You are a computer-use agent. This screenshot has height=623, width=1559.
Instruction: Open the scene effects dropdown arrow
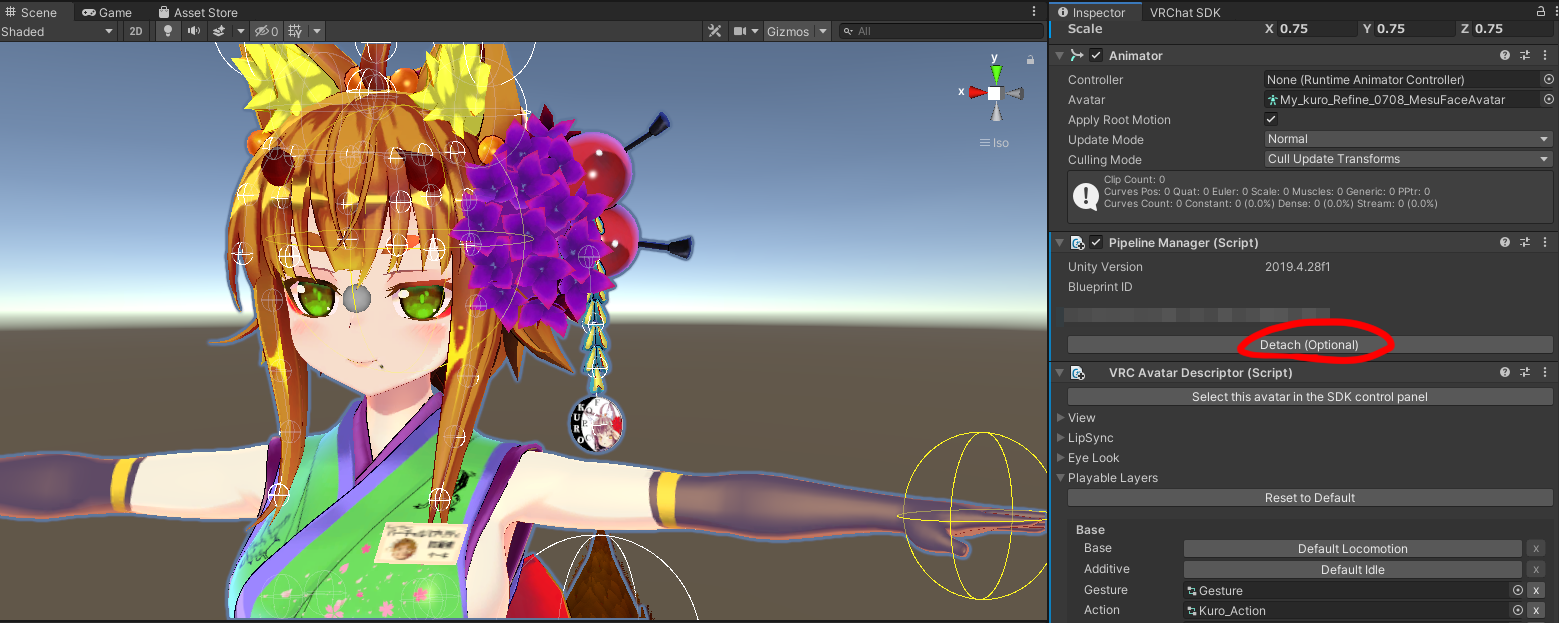tap(240, 31)
